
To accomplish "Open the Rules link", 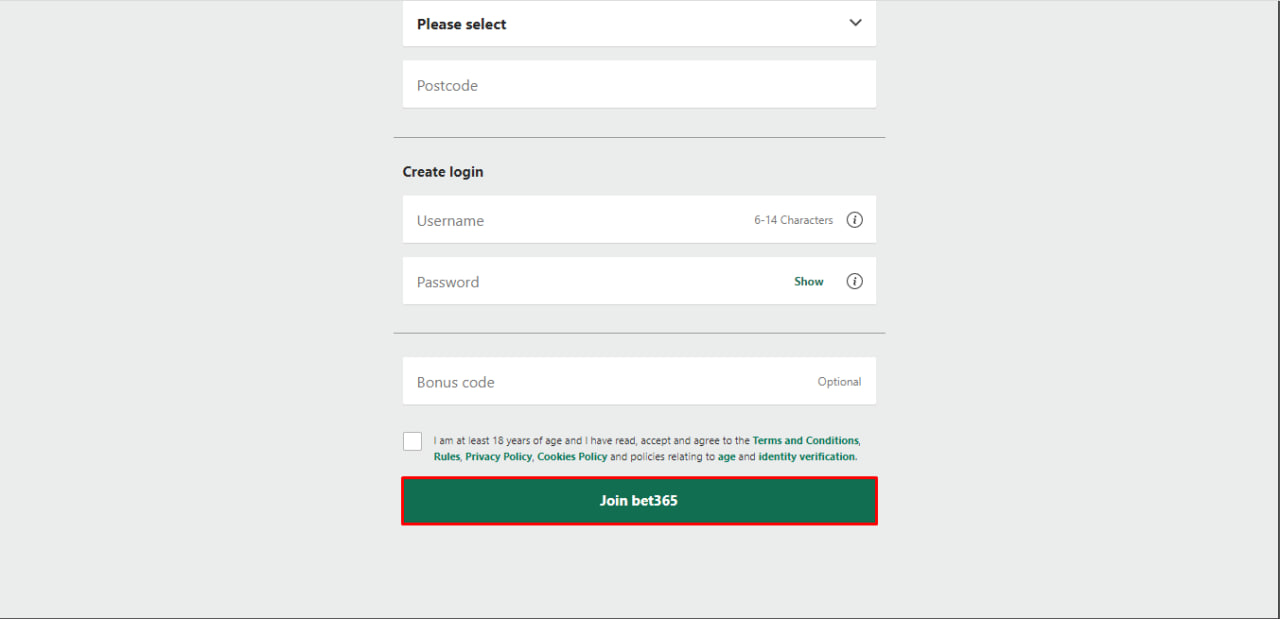I will [x=446, y=457].
